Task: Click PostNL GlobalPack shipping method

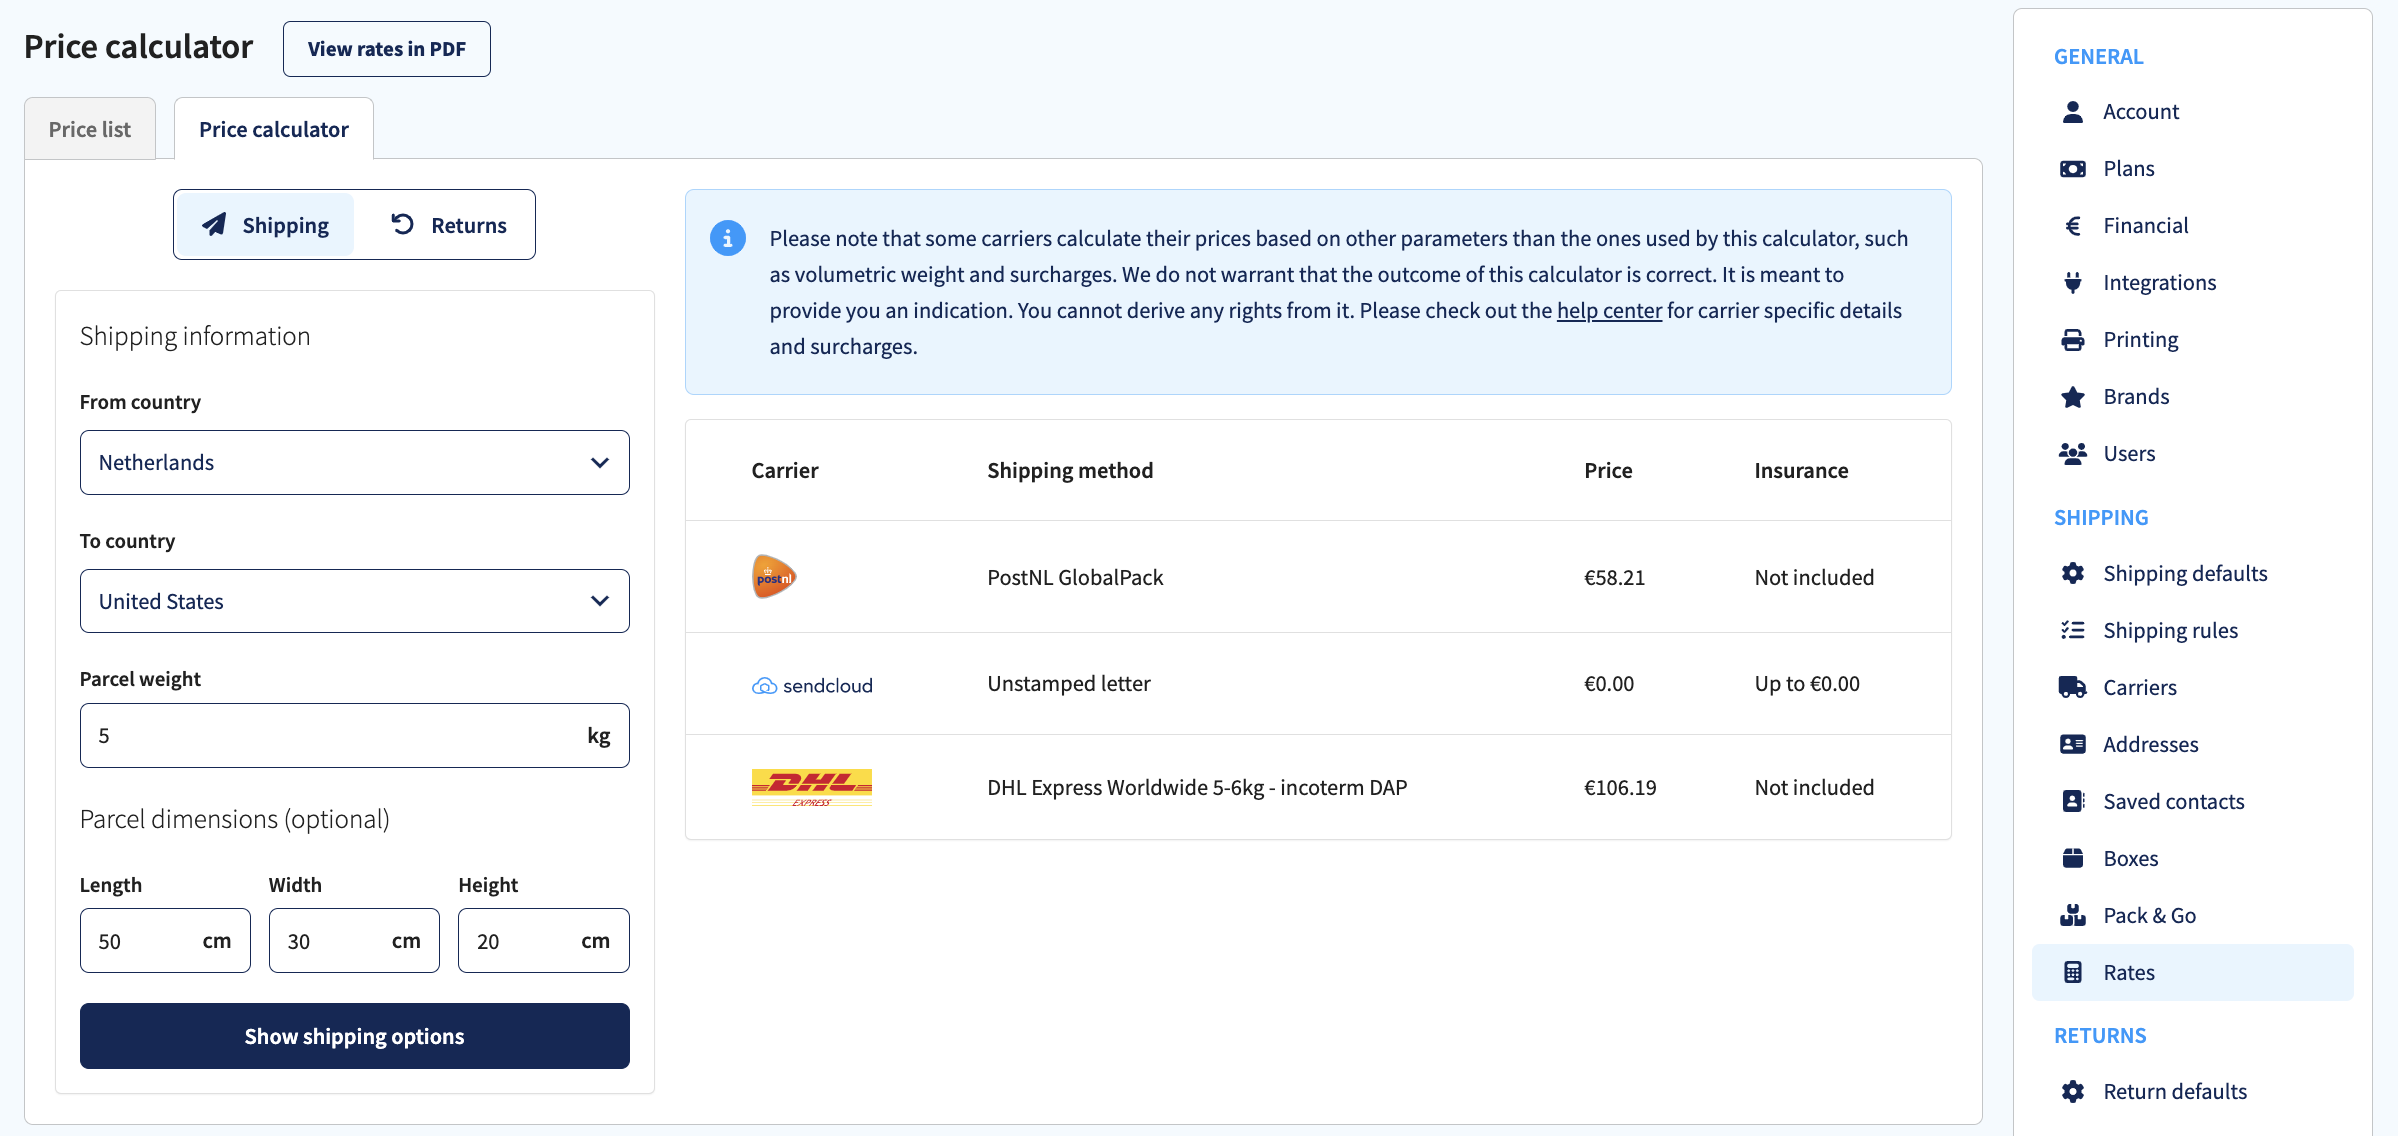Action: point(1075,577)
